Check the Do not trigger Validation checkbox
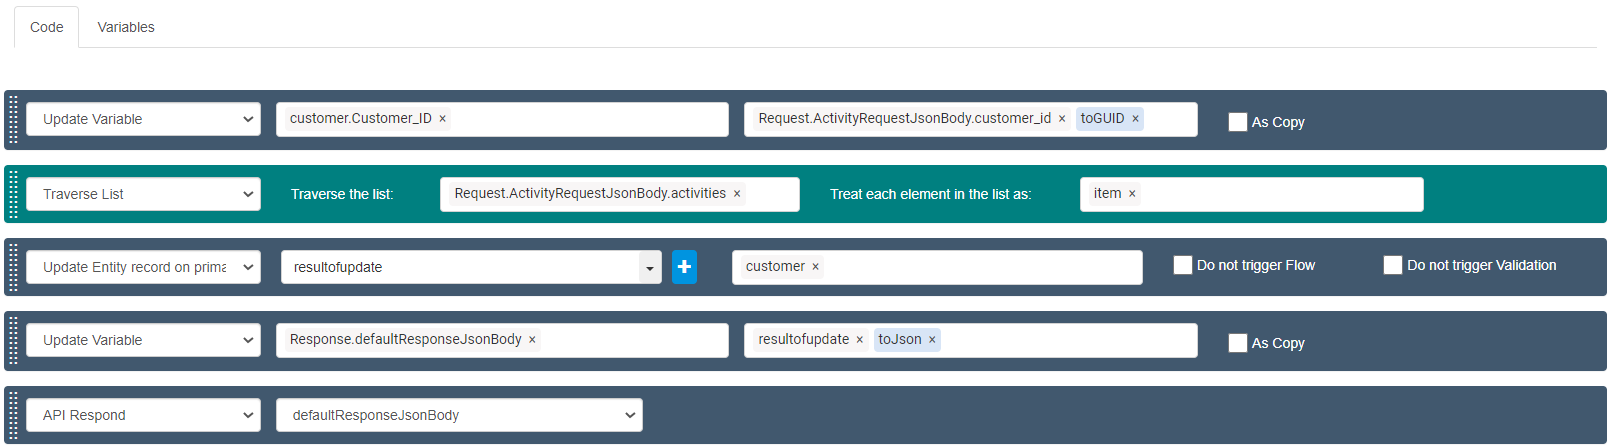The height and width of the screenshot is (447, 1611). pyautogui.click(x=1392, y=265)
